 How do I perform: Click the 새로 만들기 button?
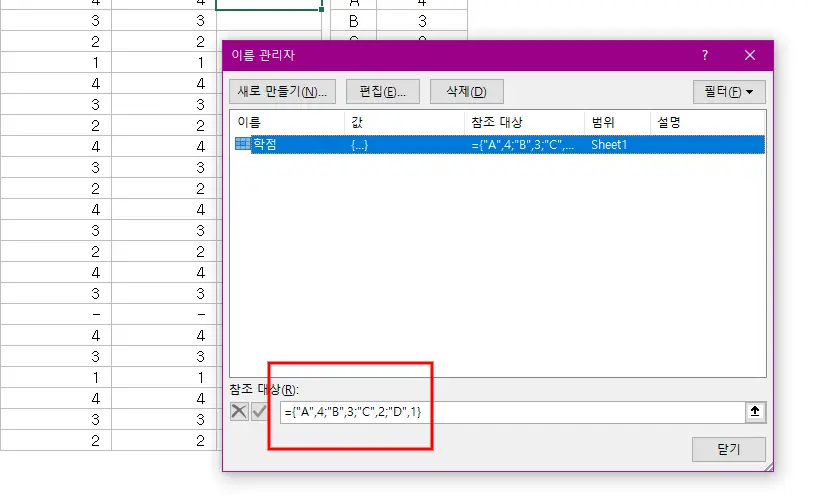(x=282, y=92)
